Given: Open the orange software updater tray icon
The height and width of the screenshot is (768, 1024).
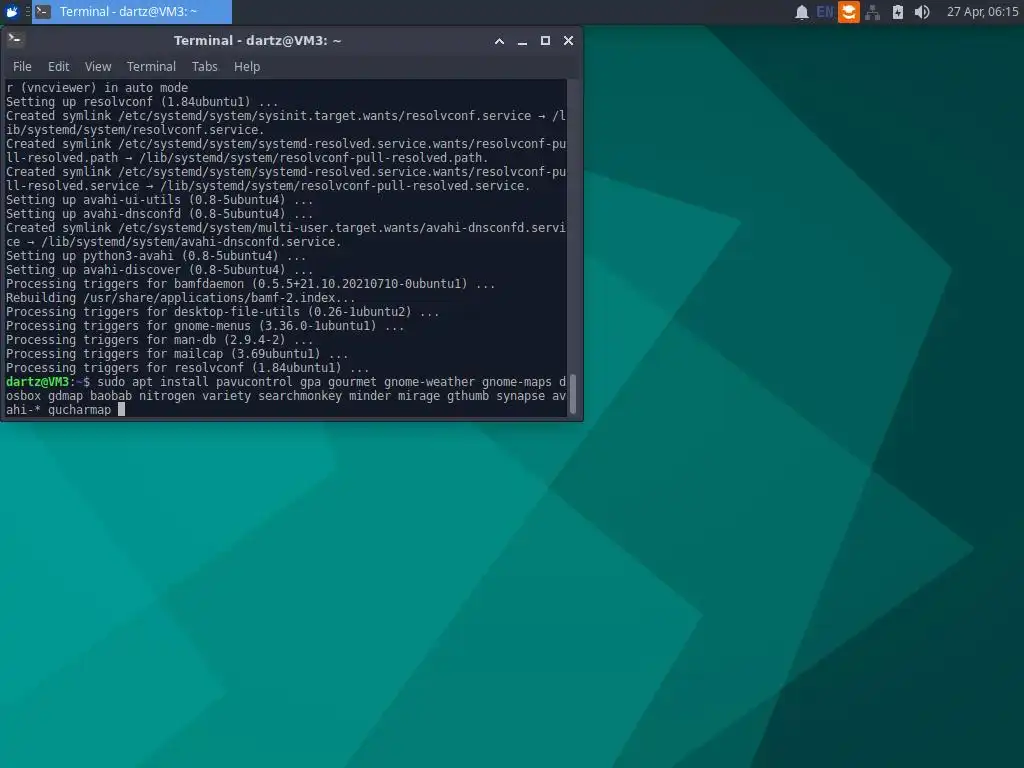Looking at the screenshot, I should [x=848, y=12].
